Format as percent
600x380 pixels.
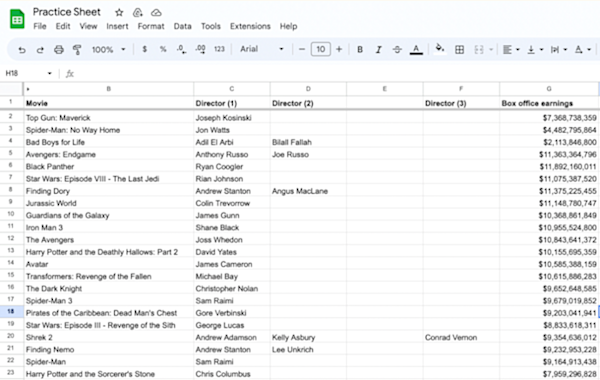(163, 49)
